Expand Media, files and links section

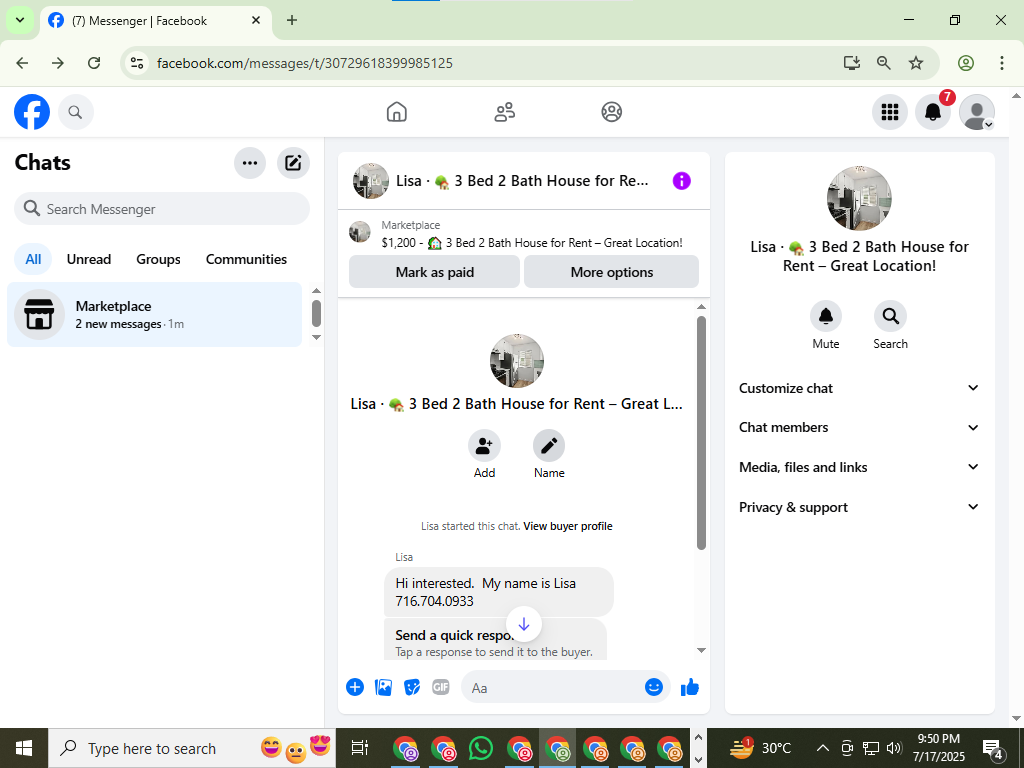(x=859, y=468)
